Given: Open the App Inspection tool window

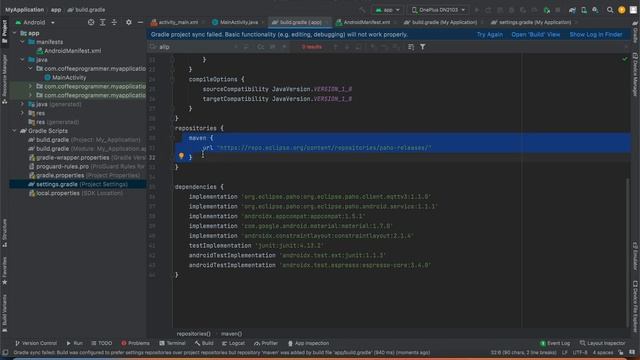Looking at the screenshot, I should [308, 343].
